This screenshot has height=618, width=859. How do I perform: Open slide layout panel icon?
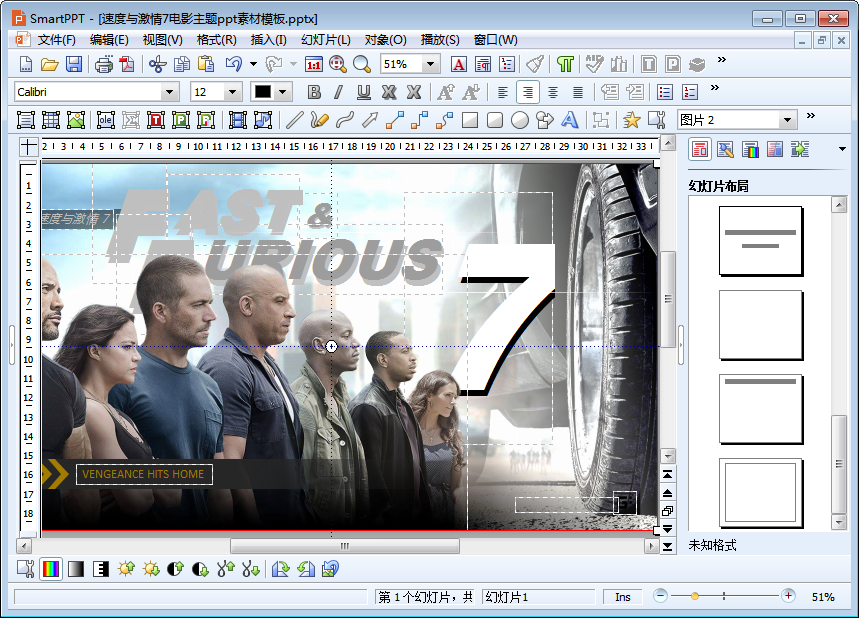point(700,149)
